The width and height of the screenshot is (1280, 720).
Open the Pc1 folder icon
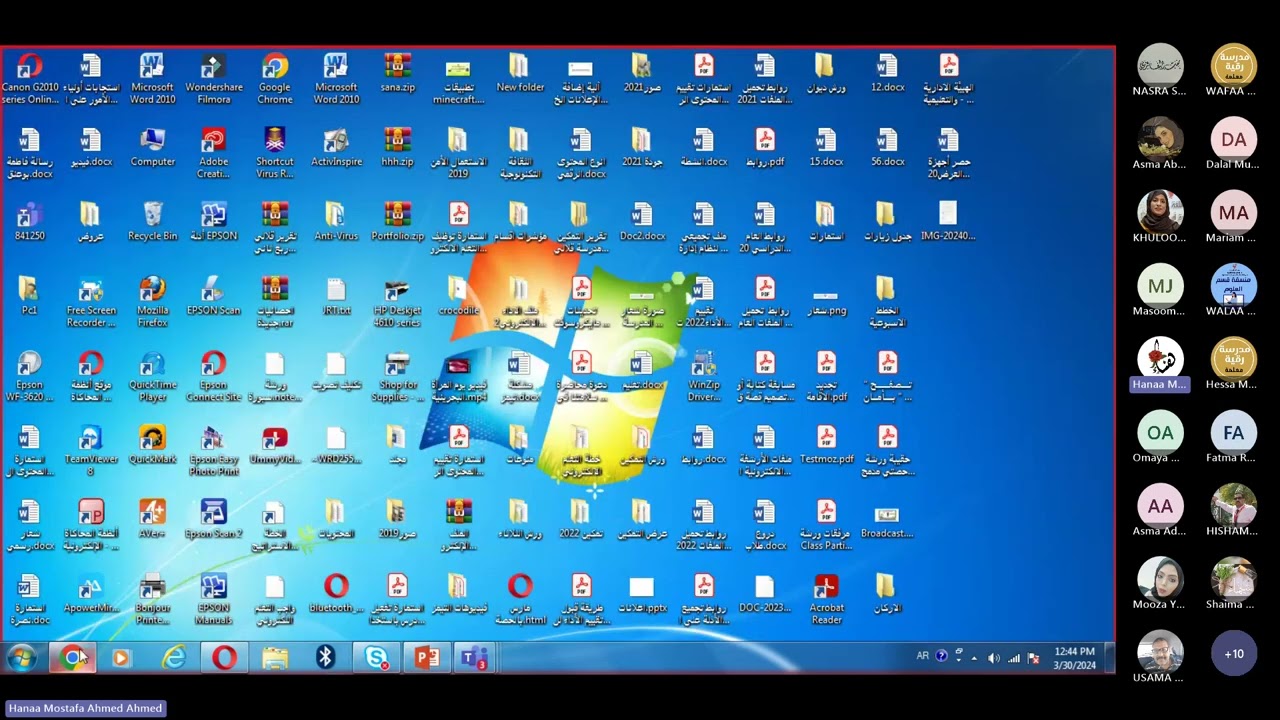(29, 295)
